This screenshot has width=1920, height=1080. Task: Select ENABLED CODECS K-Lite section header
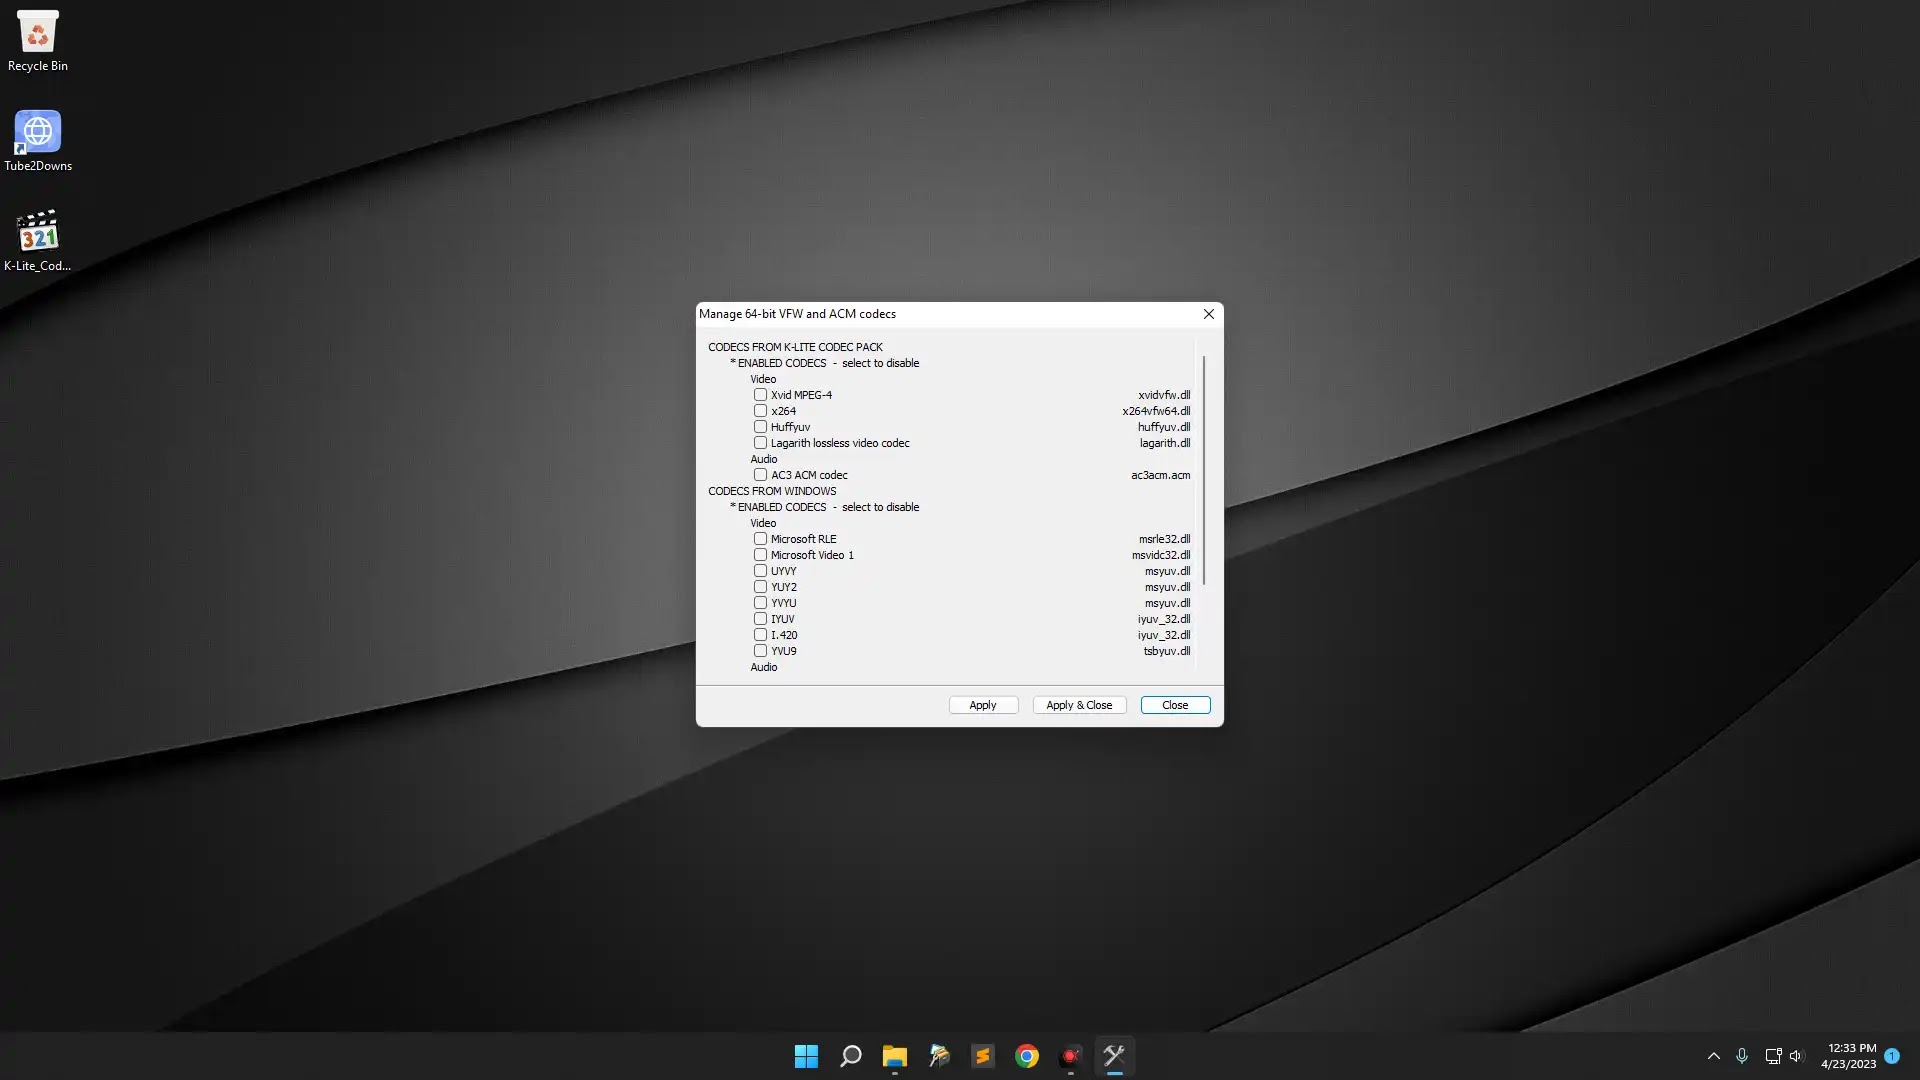pyautogui.click(x=822, y=363)
